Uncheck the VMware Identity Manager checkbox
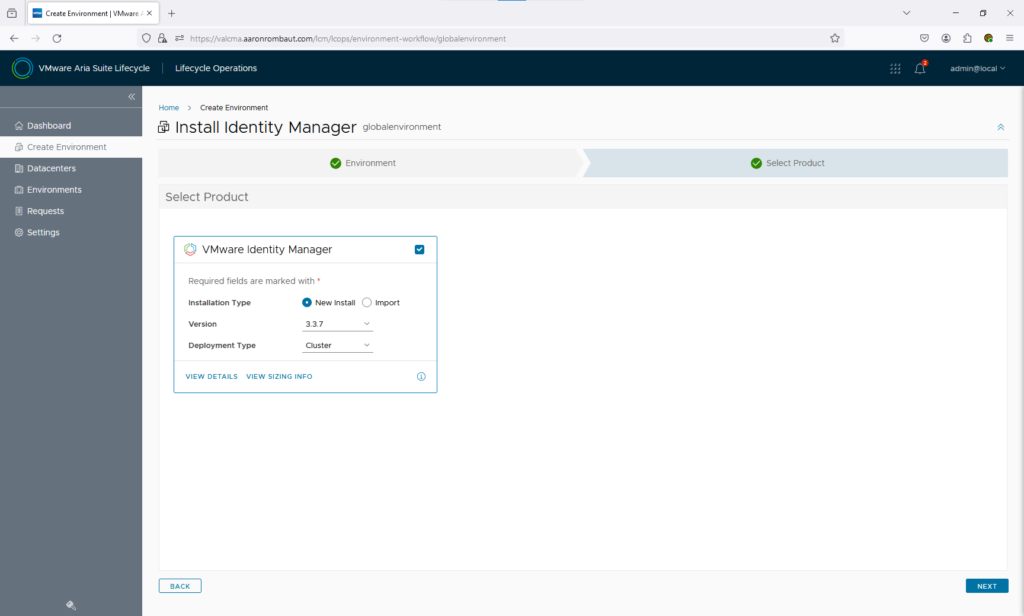Screen dimensions: 1024x616 [x=420, y=250]
